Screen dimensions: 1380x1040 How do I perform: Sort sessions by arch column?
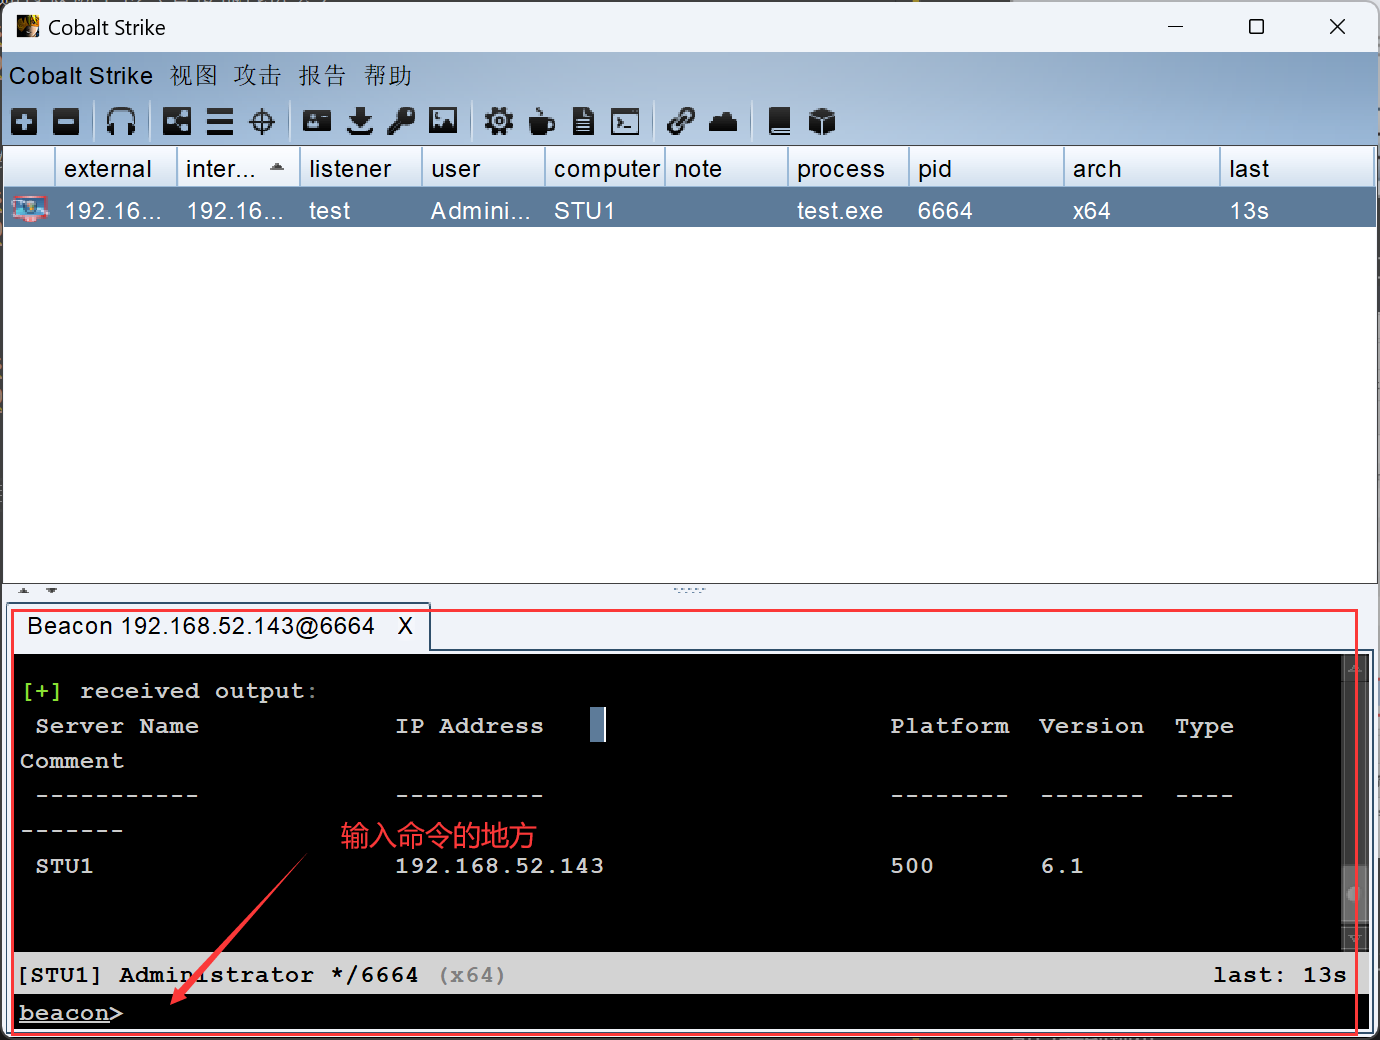point(1142,168)
